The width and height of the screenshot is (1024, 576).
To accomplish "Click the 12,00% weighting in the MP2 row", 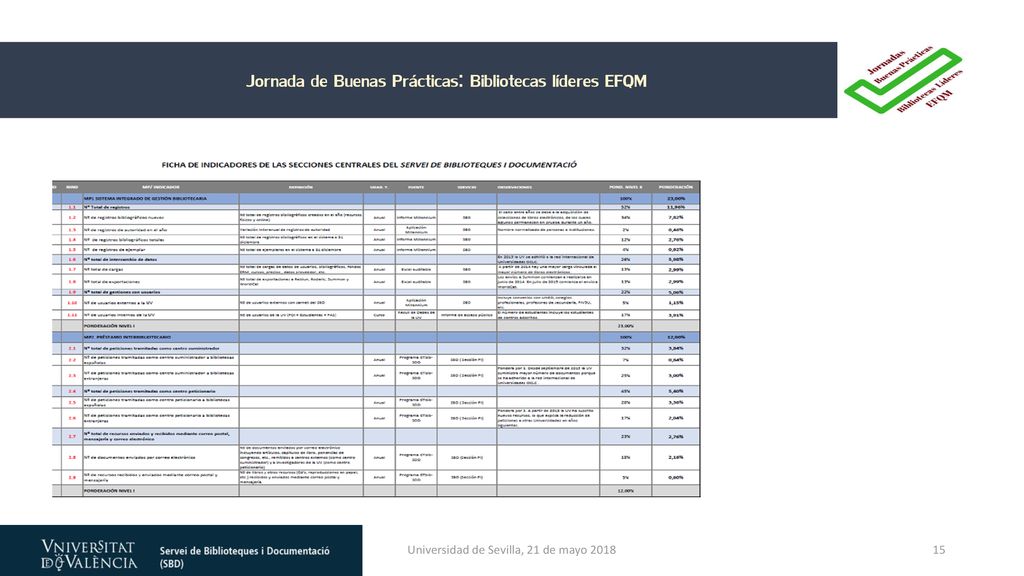I will (675, 337).
